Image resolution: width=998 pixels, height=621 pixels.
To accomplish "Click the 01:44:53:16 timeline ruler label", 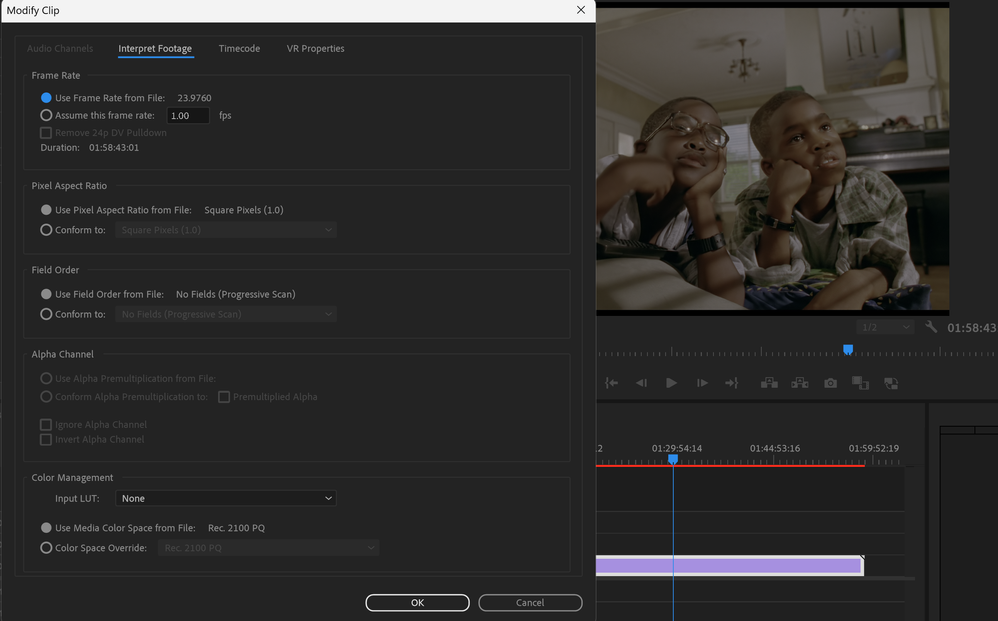I will tap(775, 448).
